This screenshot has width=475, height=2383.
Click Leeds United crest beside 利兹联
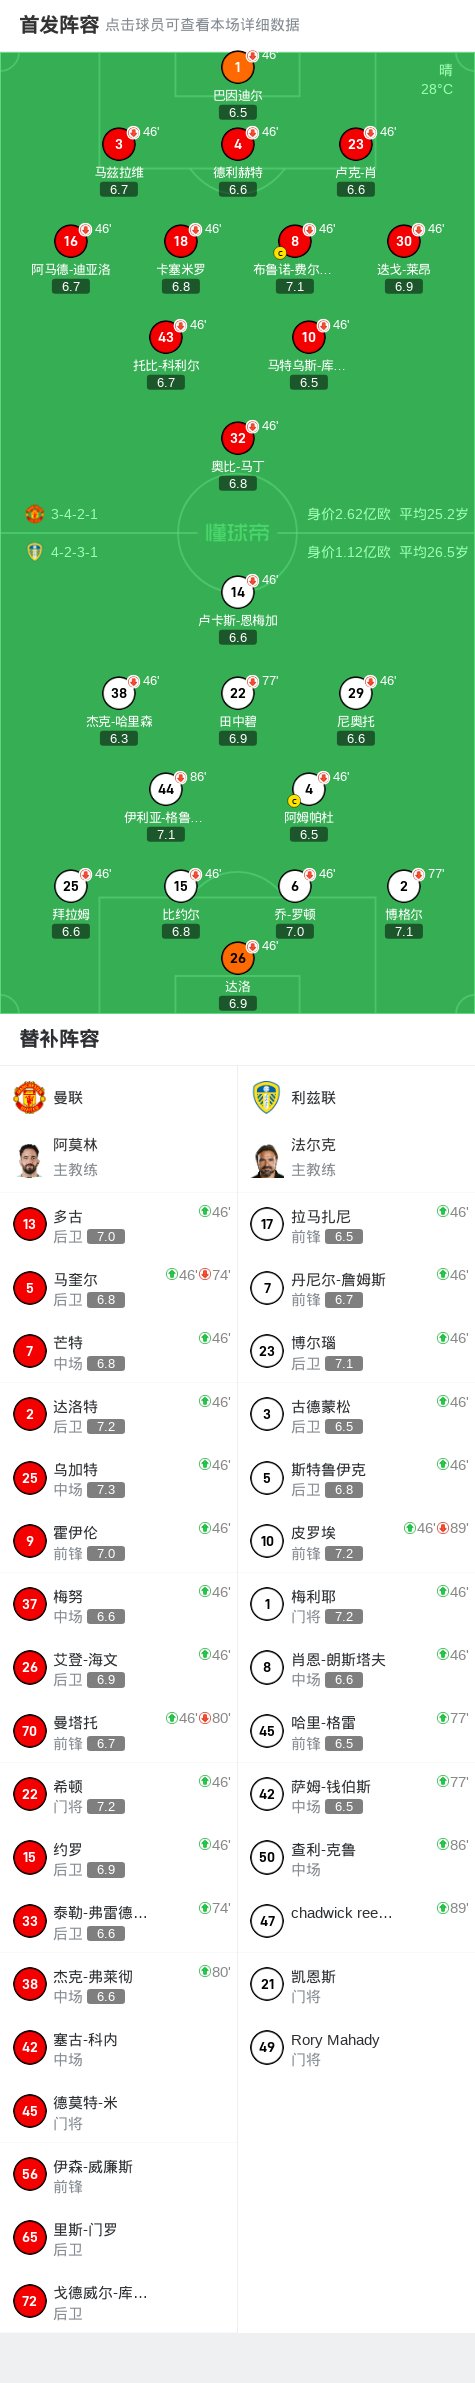pyautogui.click(x=267, y=1097)
